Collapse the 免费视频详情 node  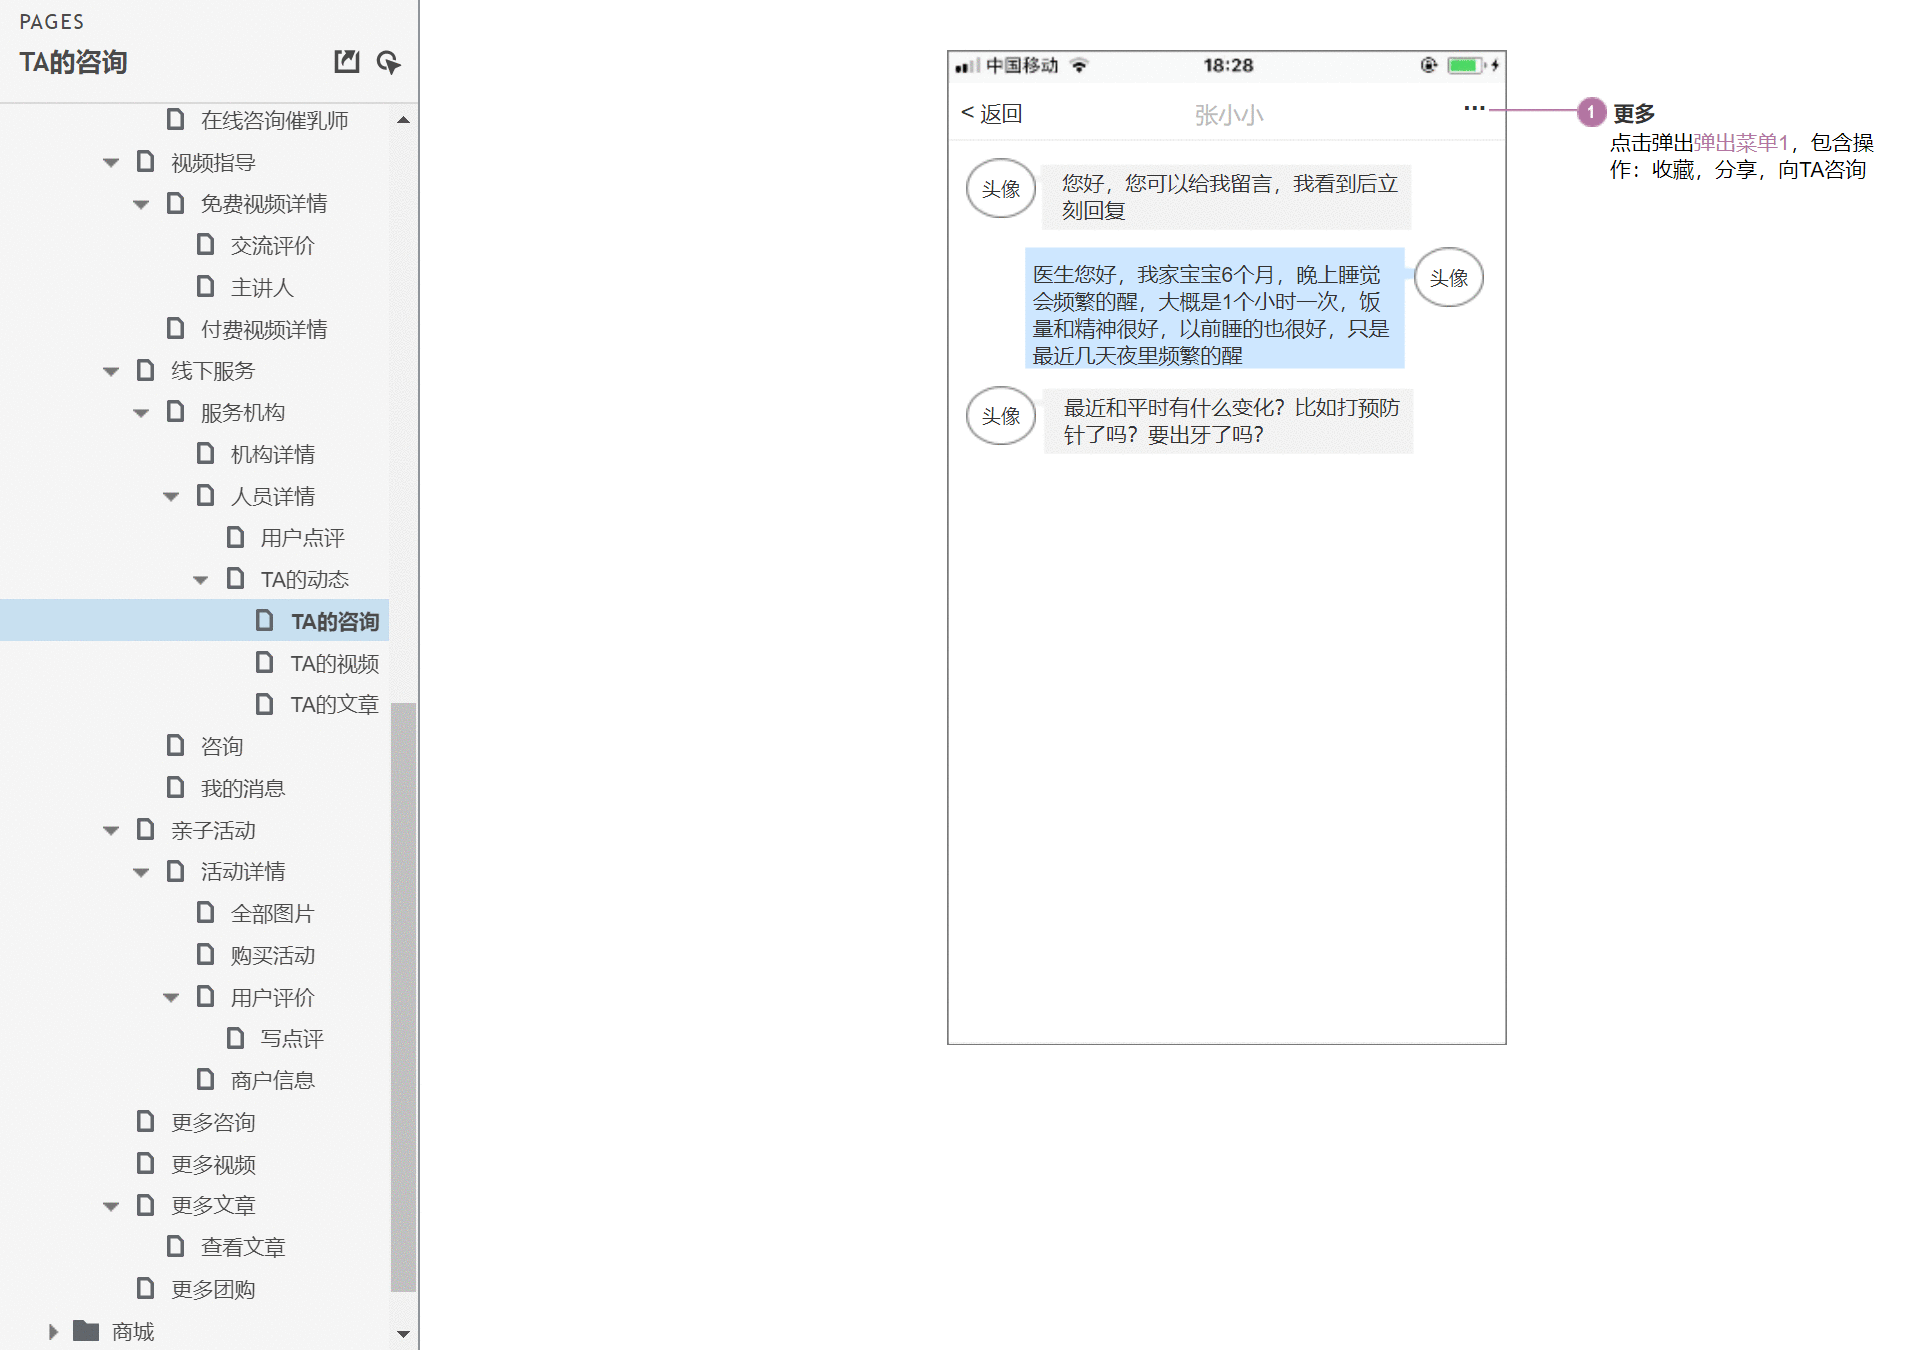coord(141,204)
